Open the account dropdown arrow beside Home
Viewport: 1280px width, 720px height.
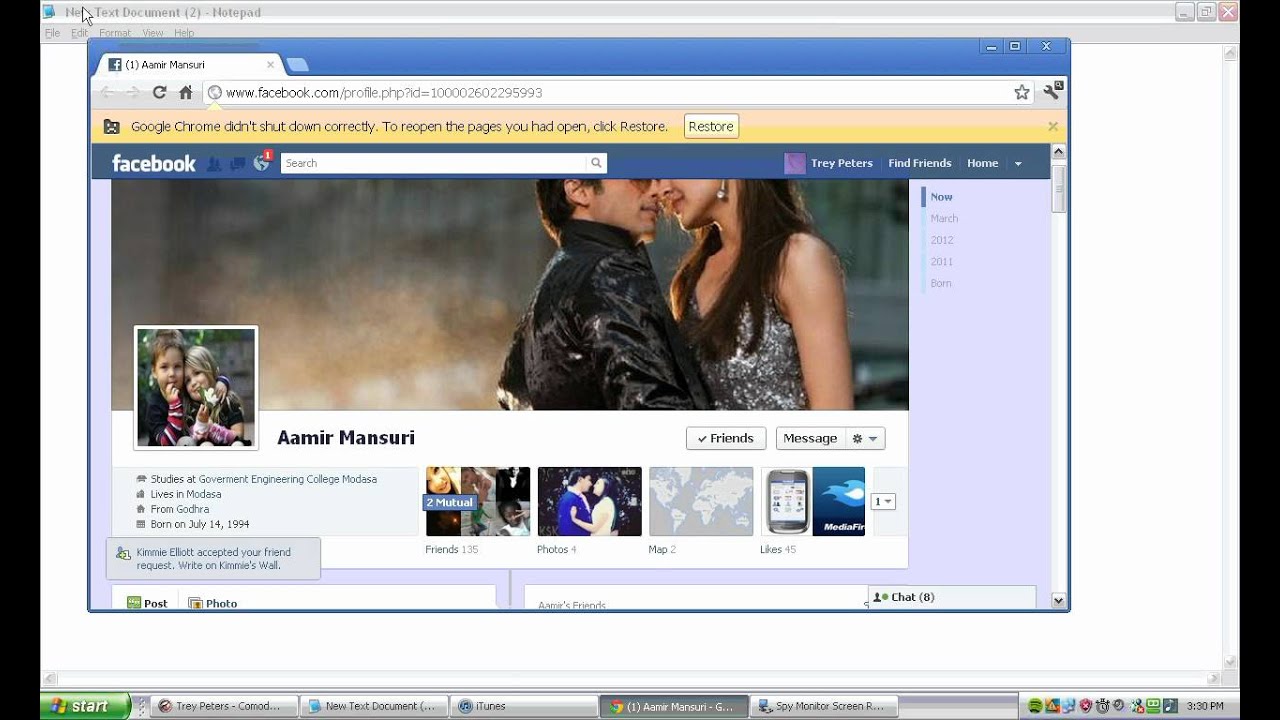[1018, 164]
